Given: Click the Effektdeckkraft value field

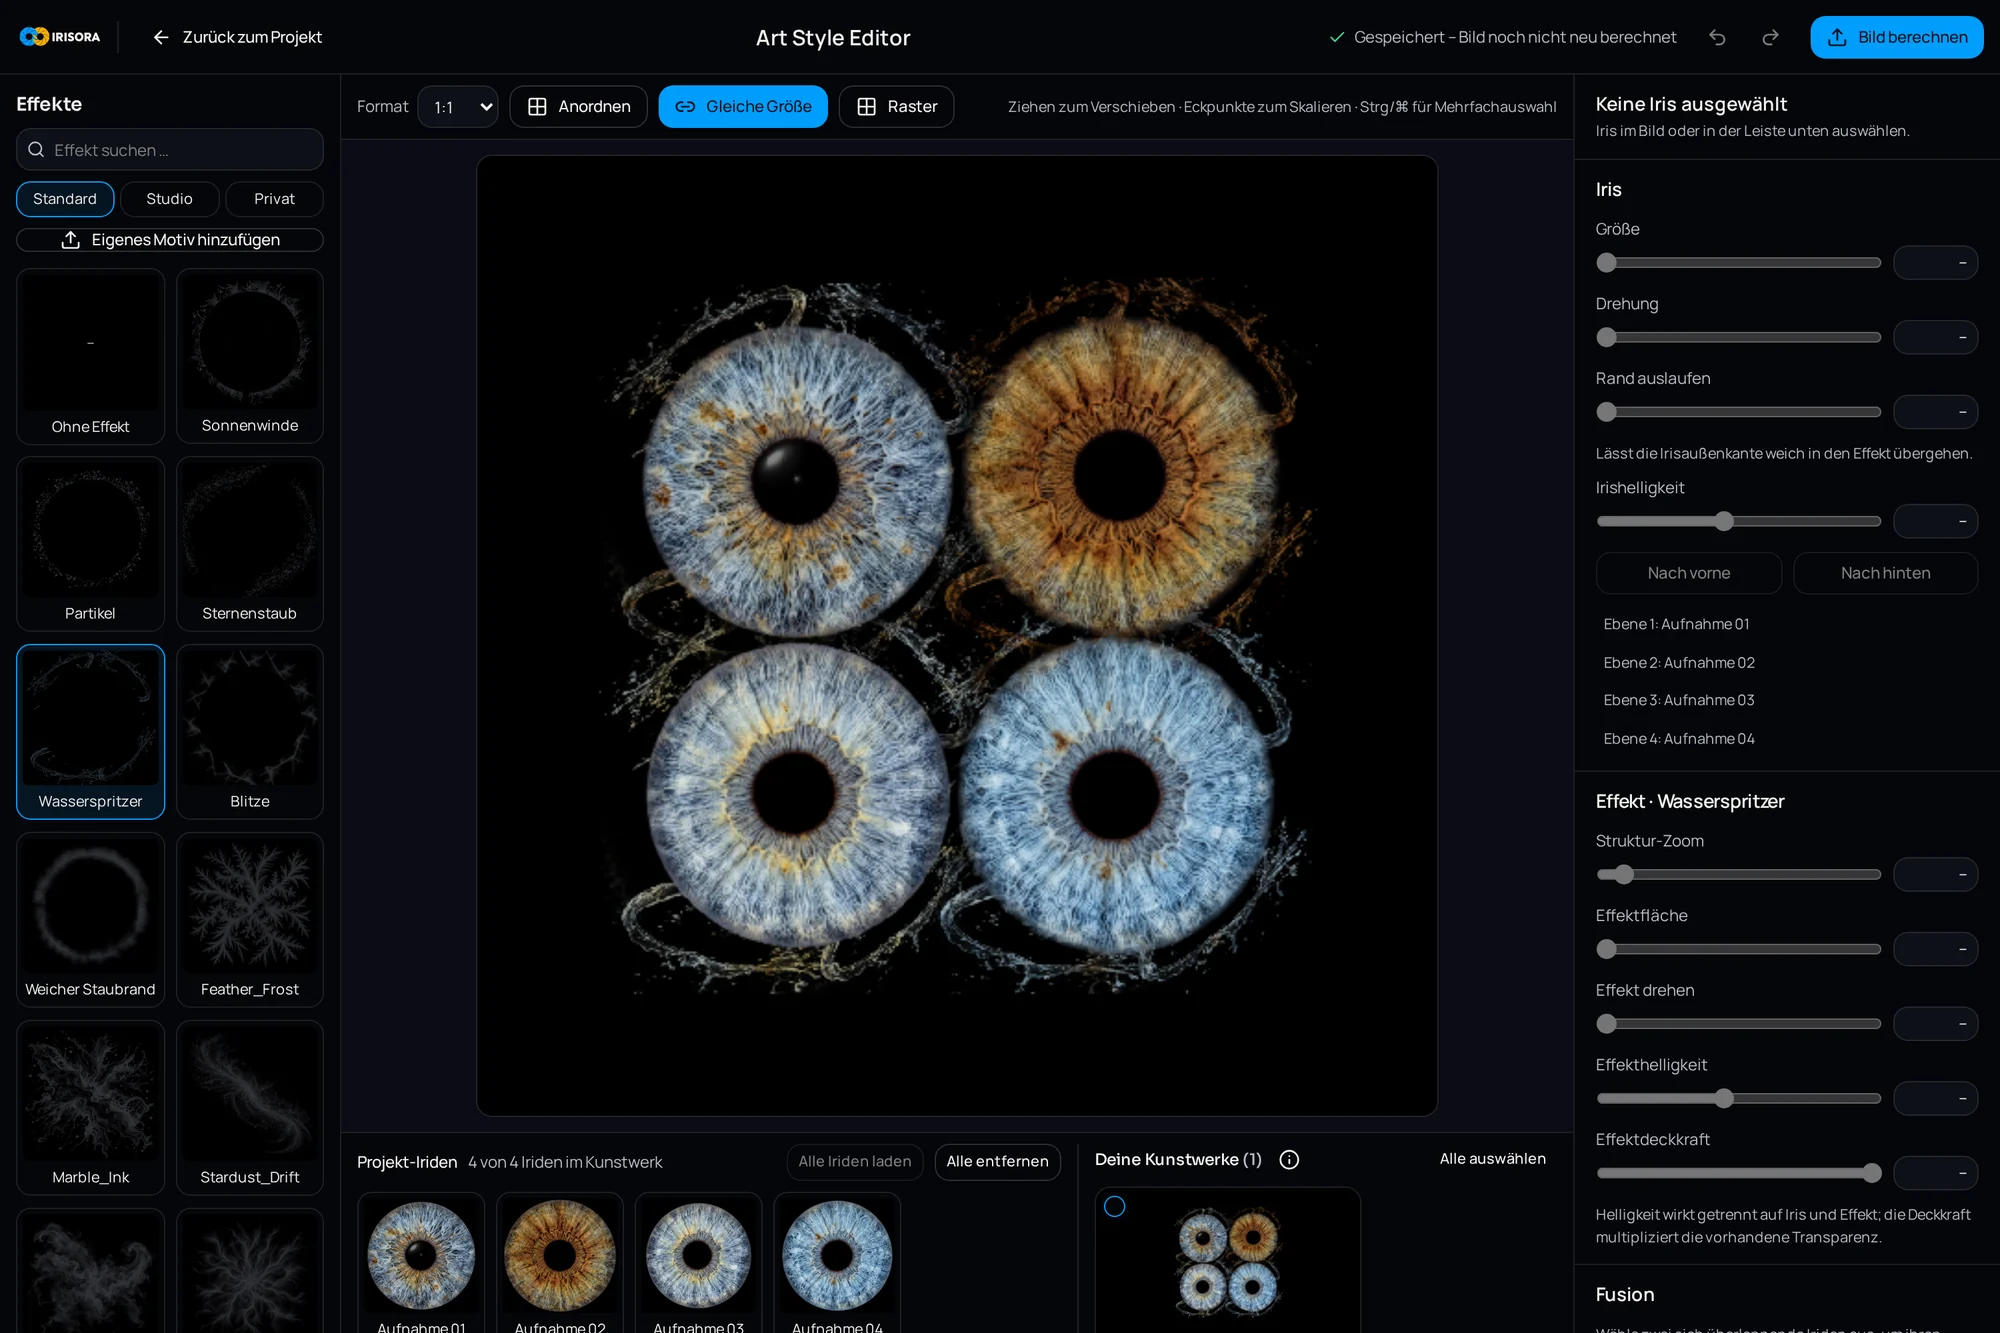Looking at the screenshot, I should [x=1935, y=1173].
